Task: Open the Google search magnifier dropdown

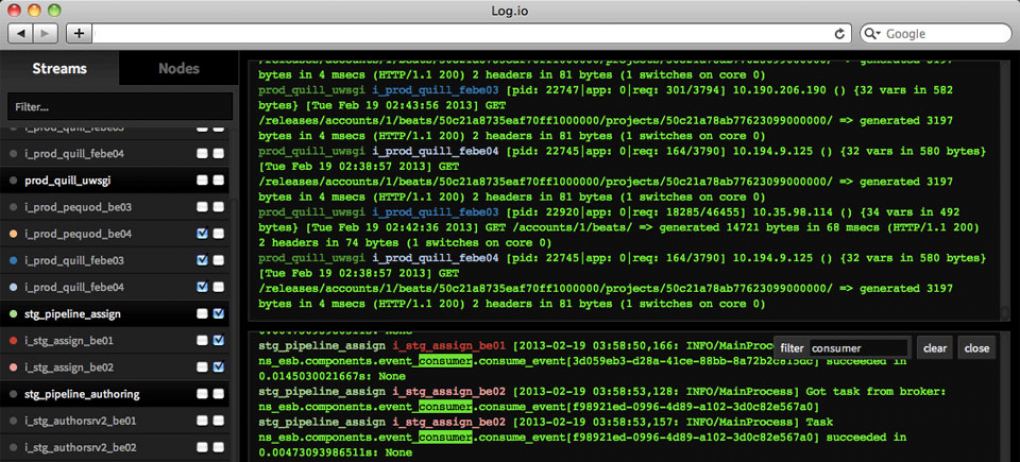Action: click(874, 34)
